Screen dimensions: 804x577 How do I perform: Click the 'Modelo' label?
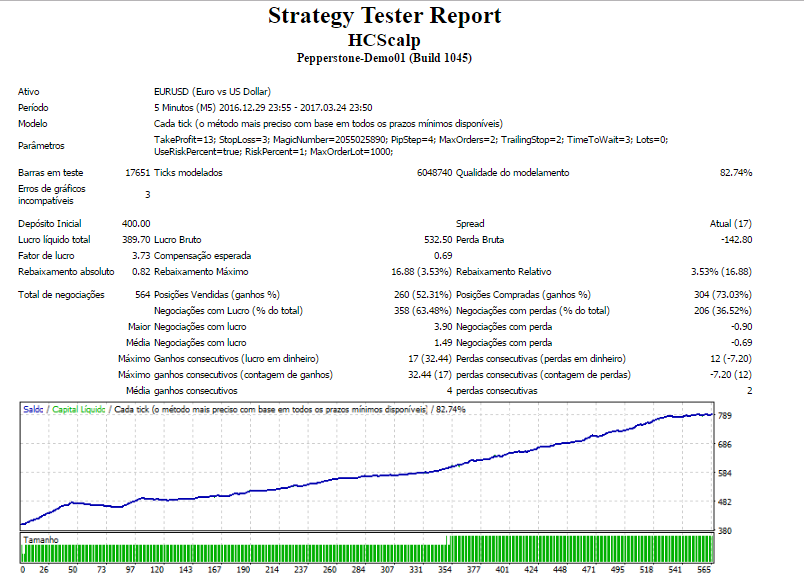pos(32,124)
